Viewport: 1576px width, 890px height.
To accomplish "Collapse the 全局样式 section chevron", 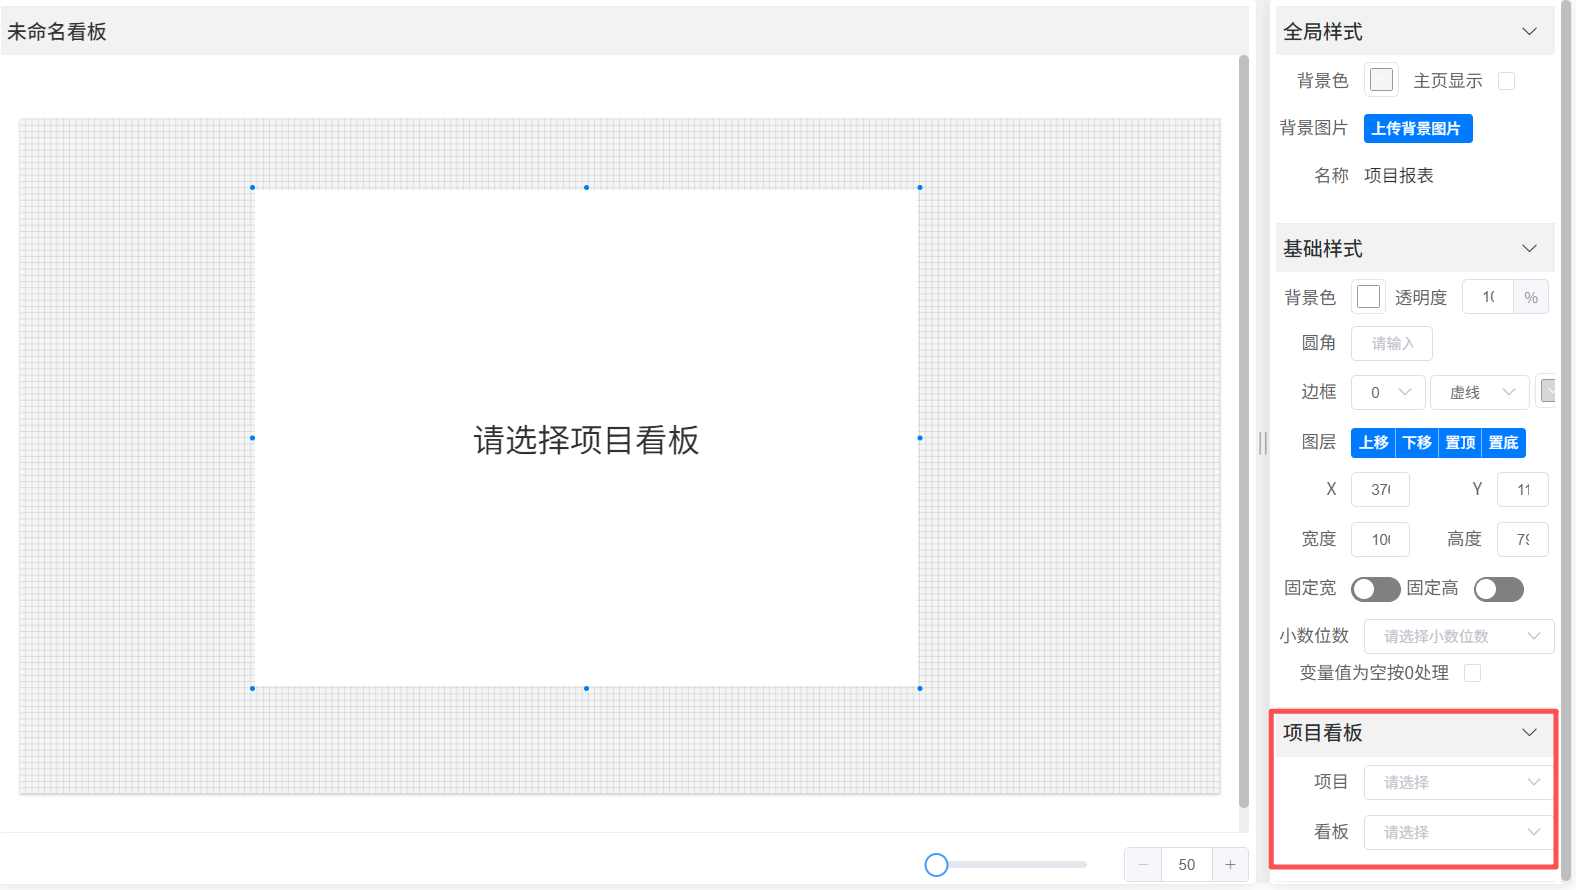I will (1528, 32).
